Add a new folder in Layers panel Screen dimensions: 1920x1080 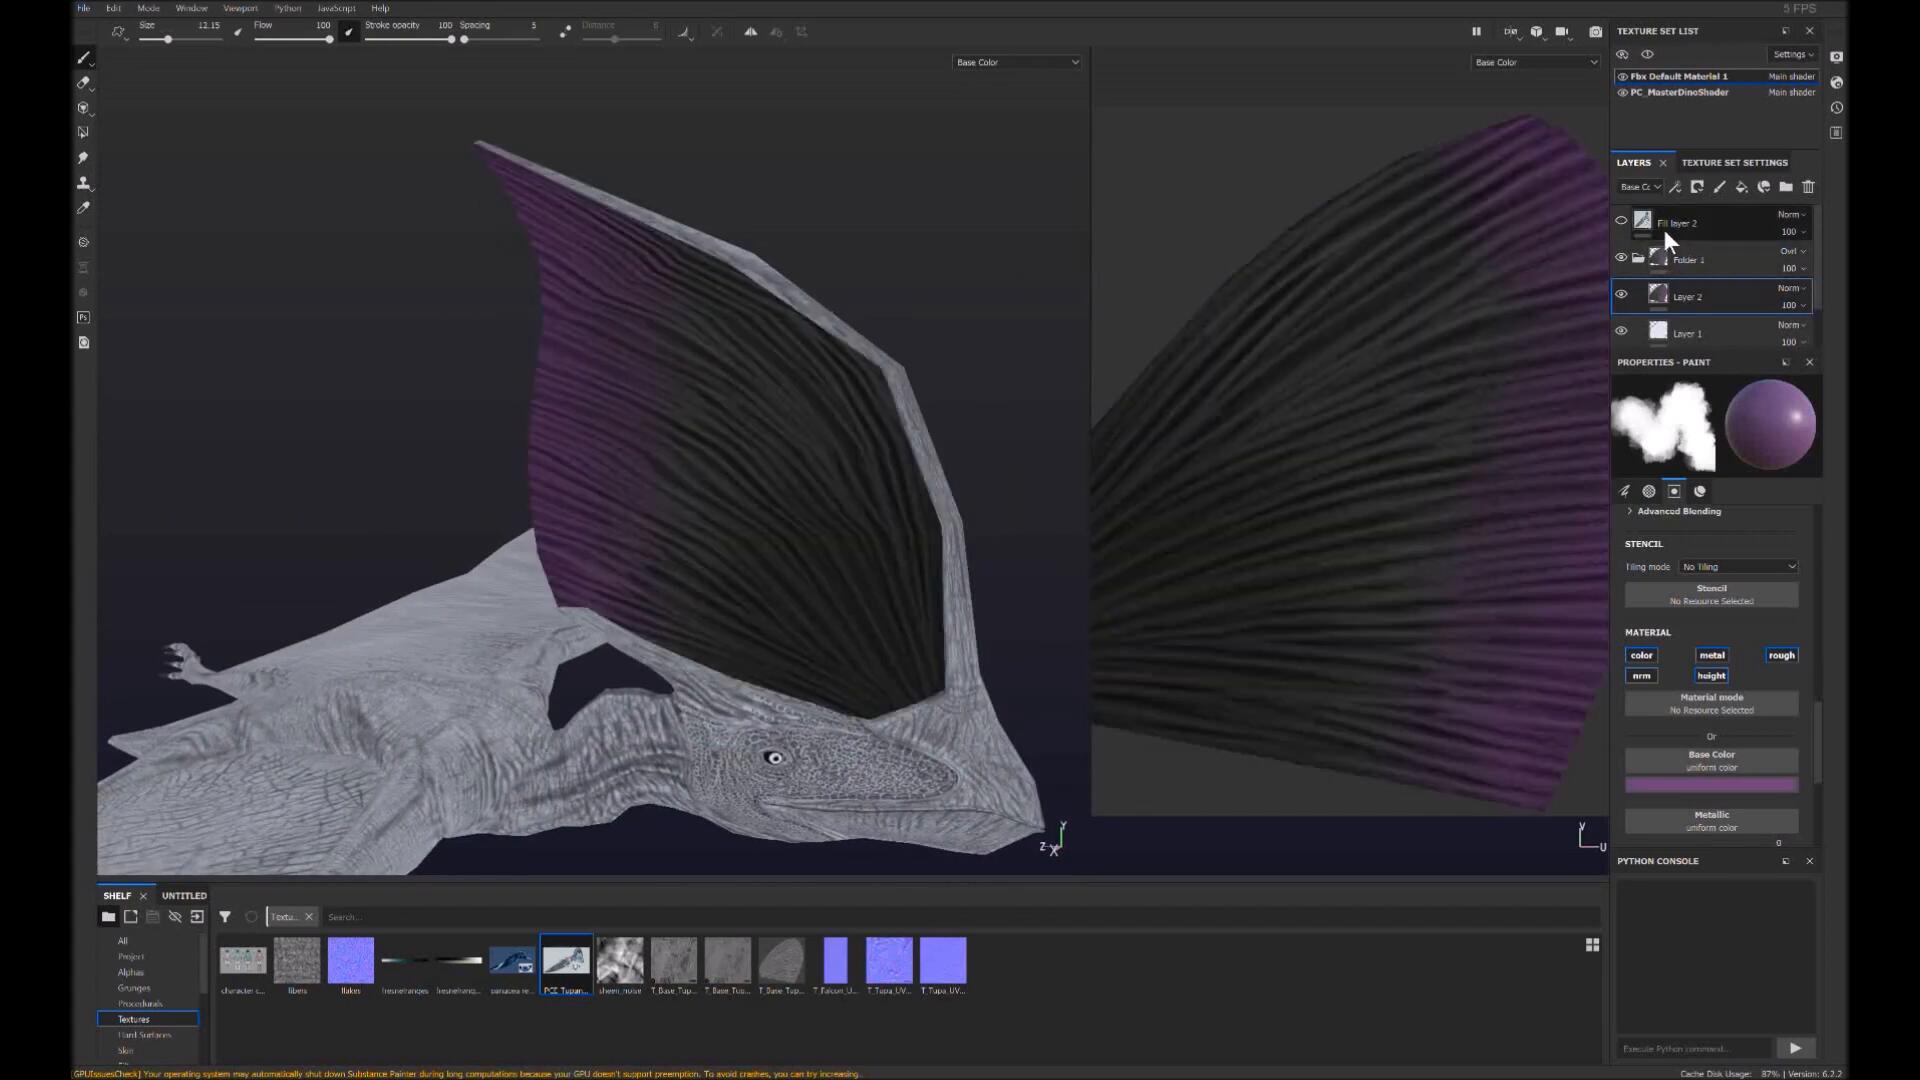pyautogui.click(x=1786, y=187)
